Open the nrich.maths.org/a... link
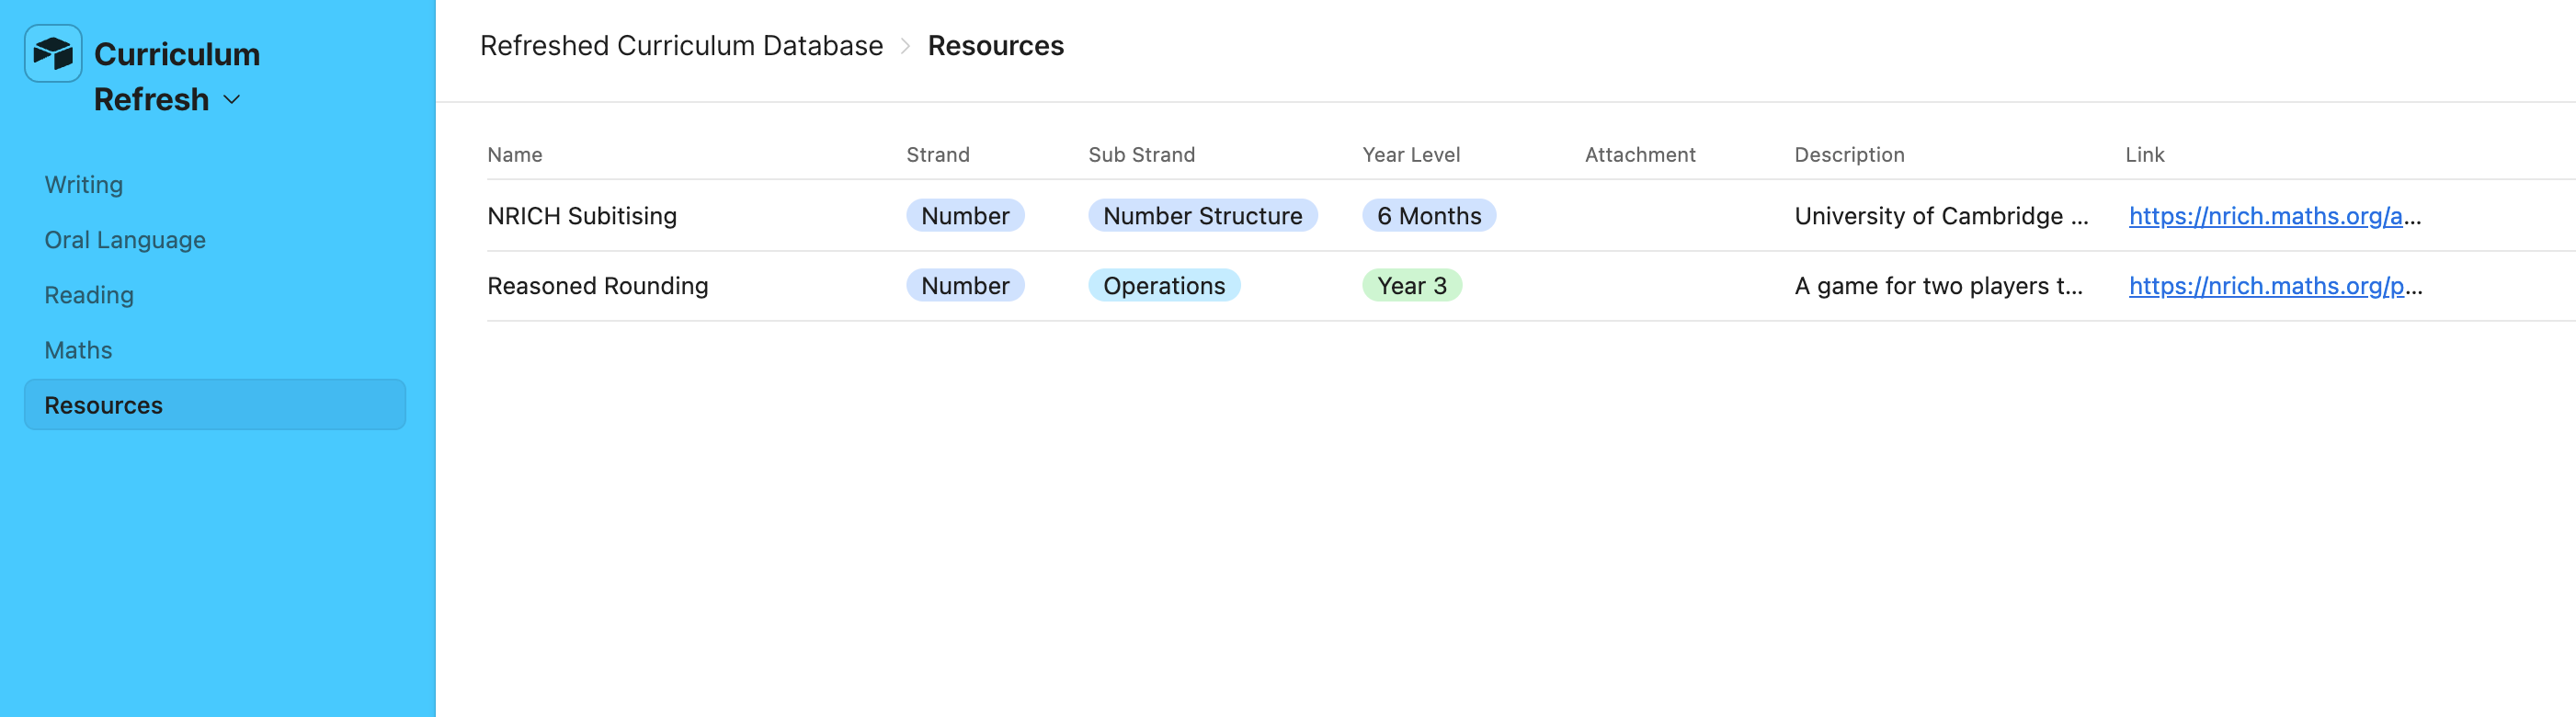Image resolution: width=2576 pixels, height=717 pixels. [2275, 216]
